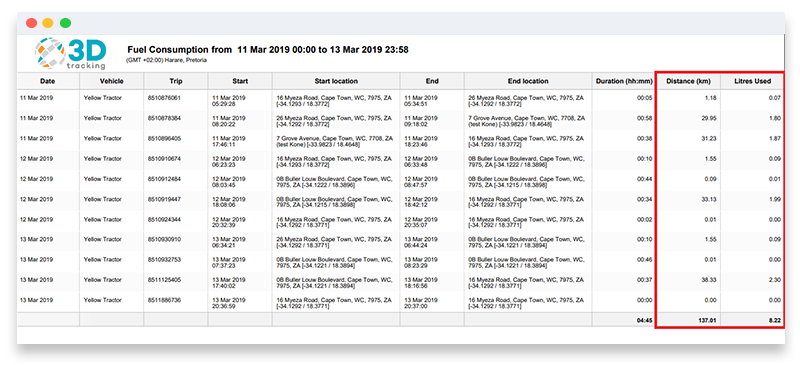Minimize the window with the yellow button
The width and height of the screenshot is (800, 365).
pos(48,23)
